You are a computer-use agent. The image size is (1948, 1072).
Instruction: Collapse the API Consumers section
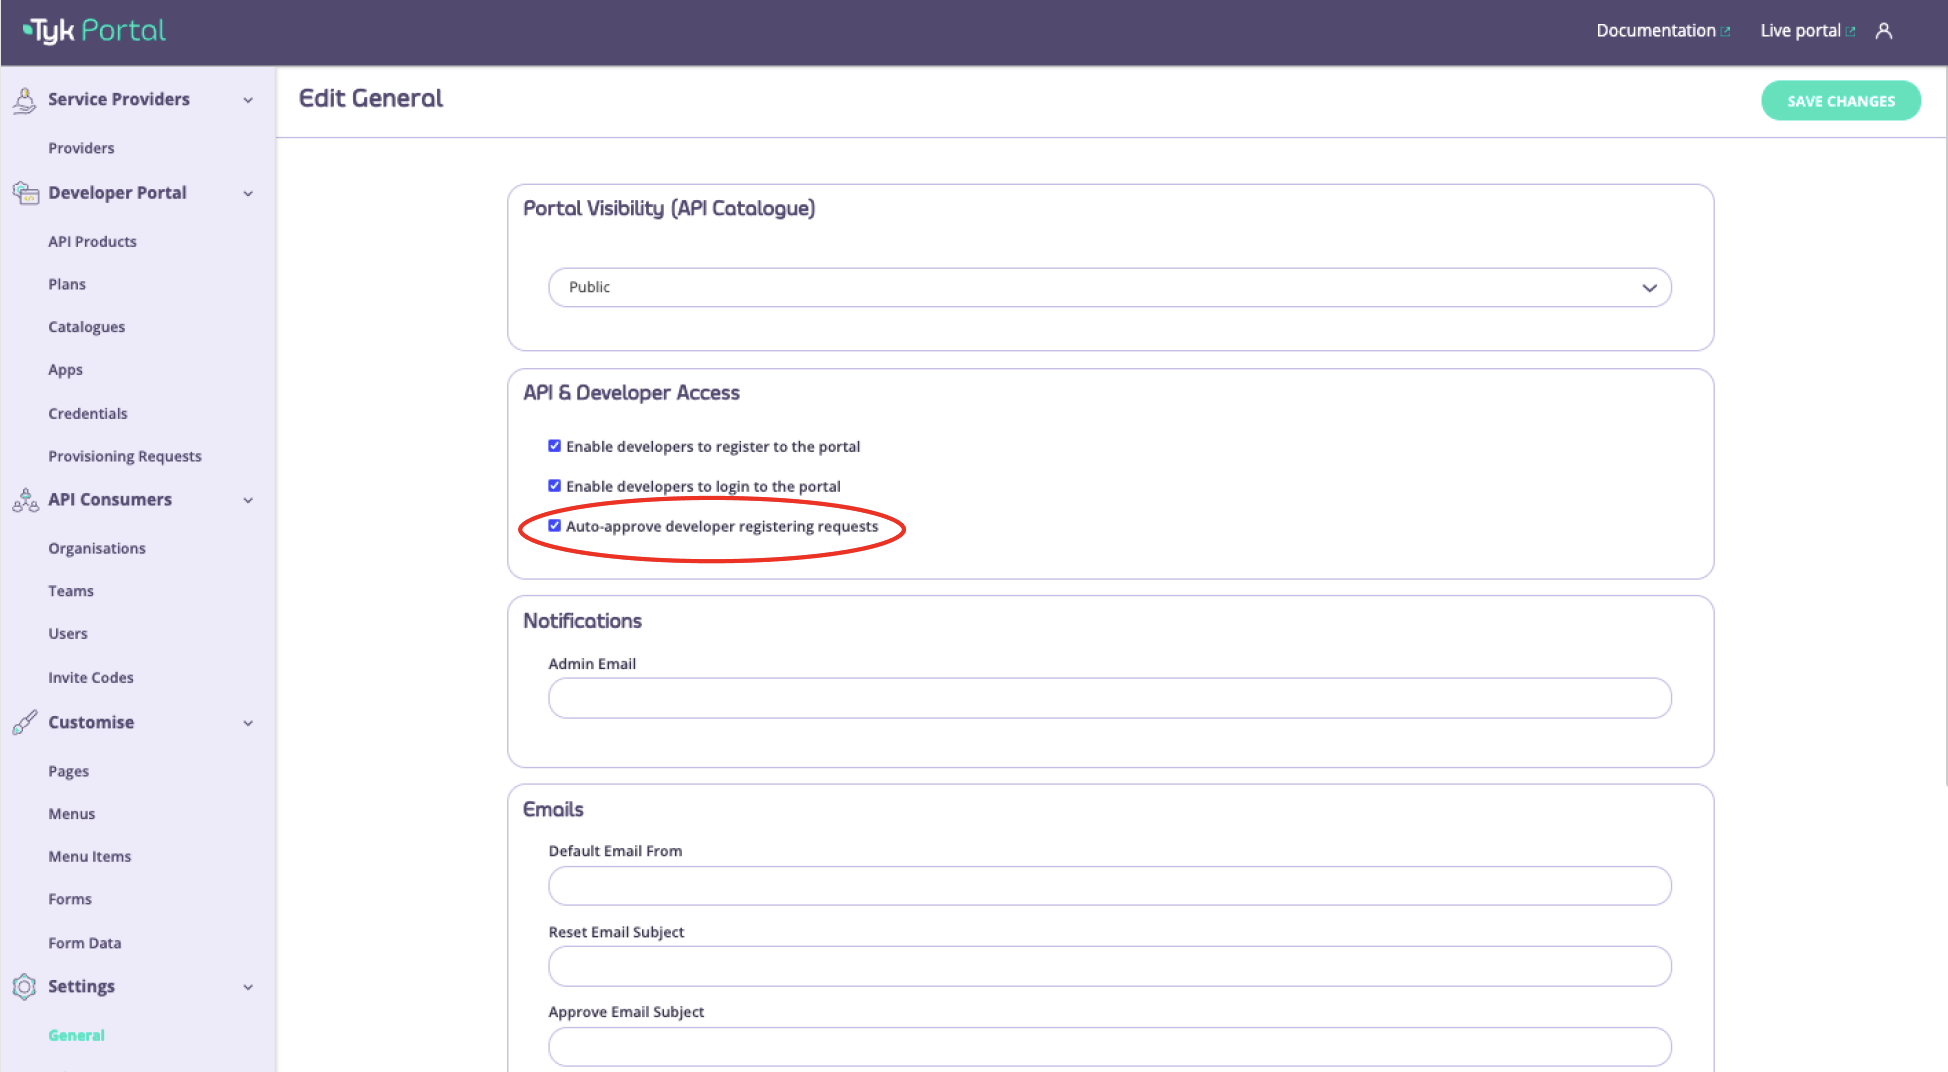coord(248,500)
